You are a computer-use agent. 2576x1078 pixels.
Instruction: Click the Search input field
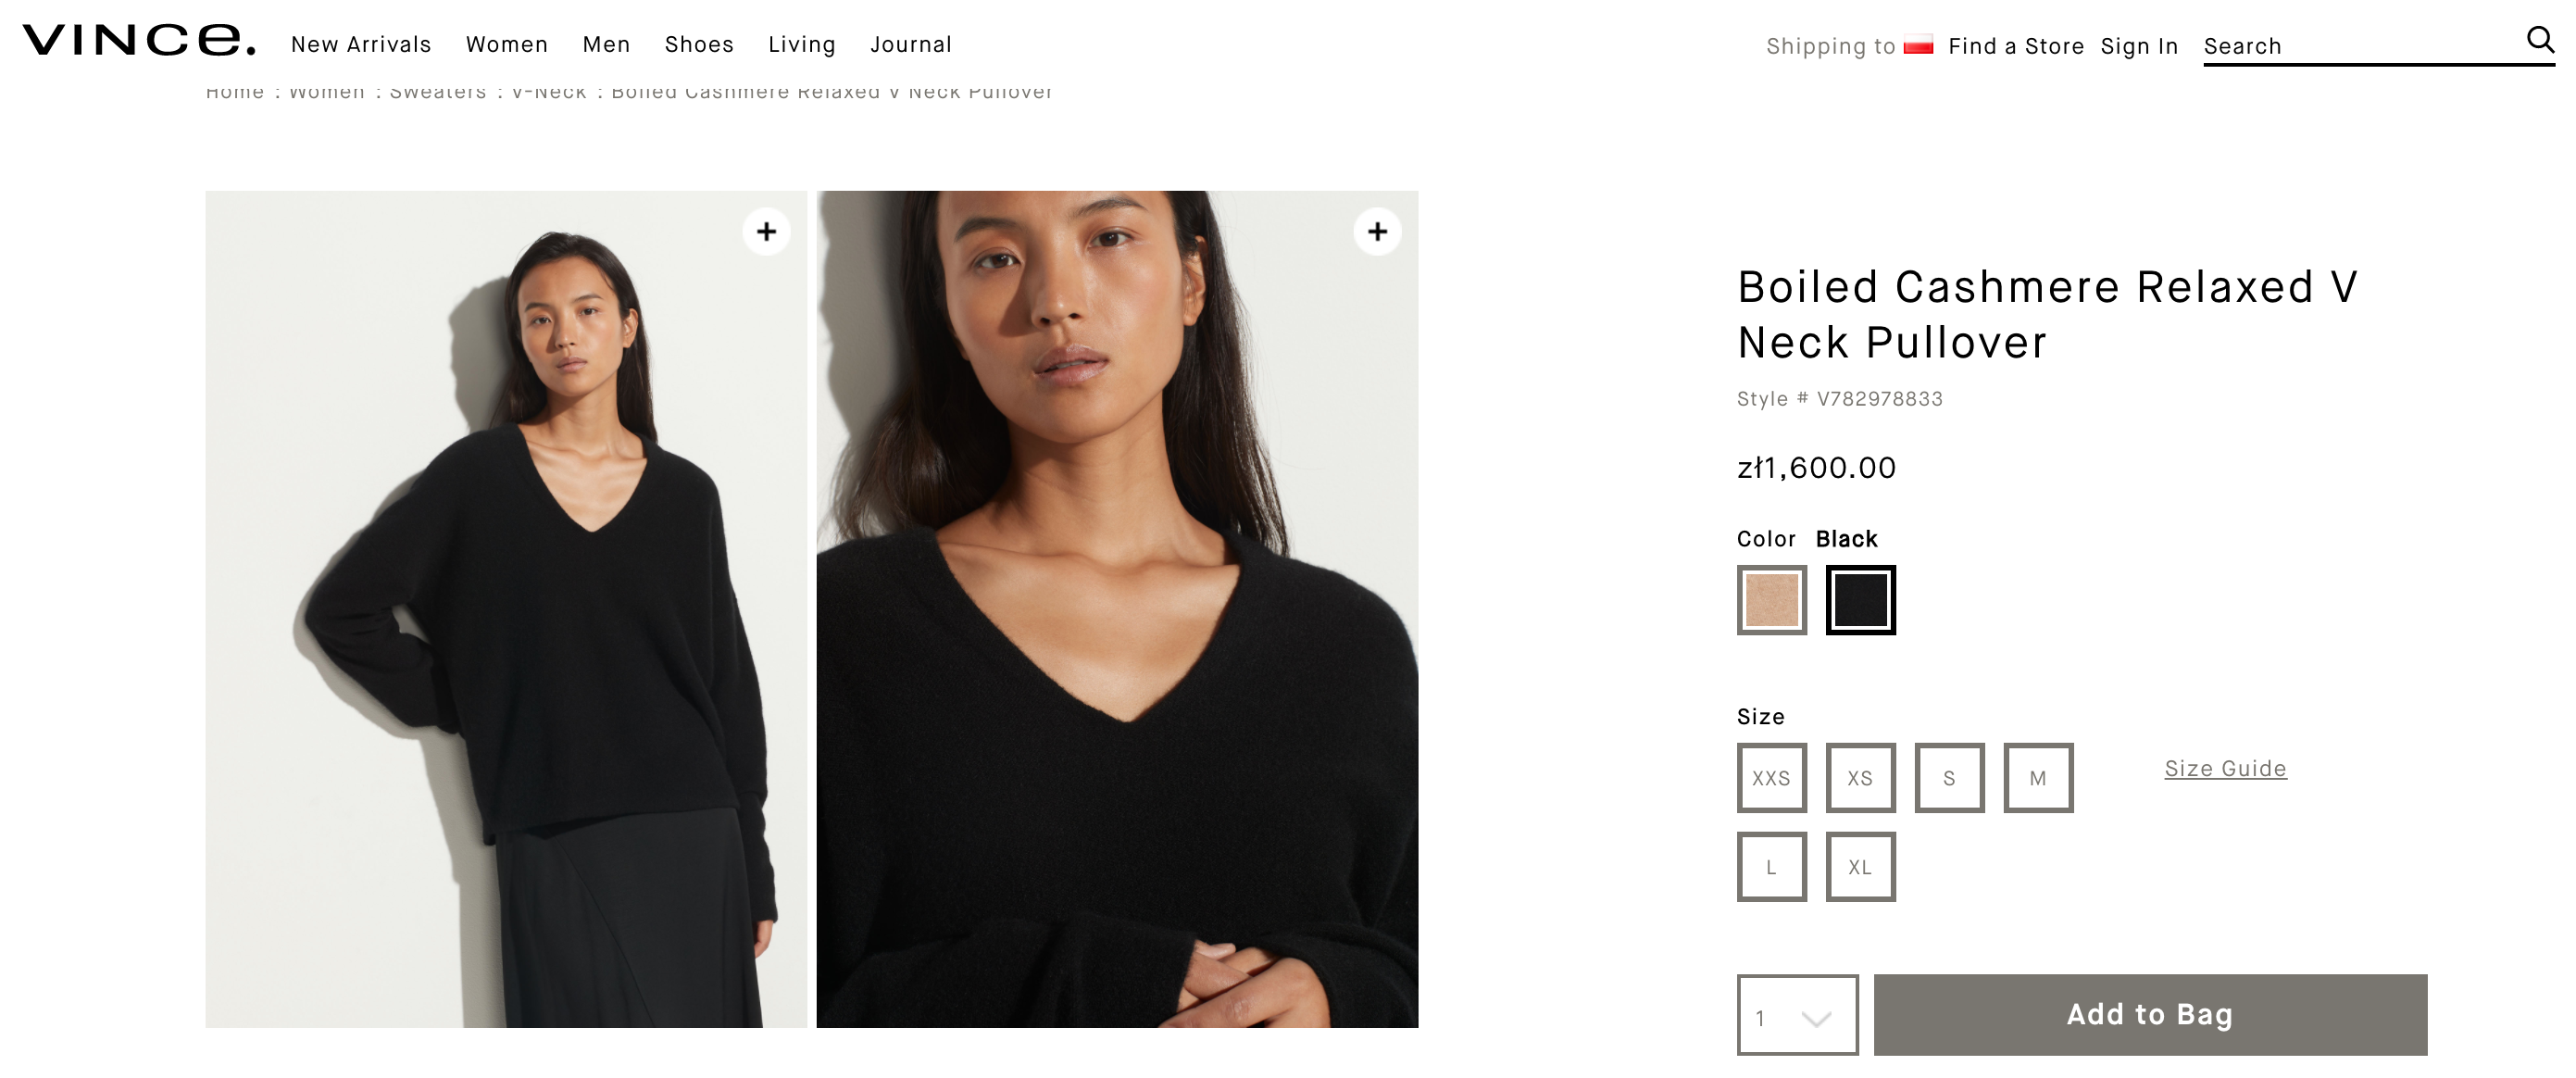tap(2360, 46)
